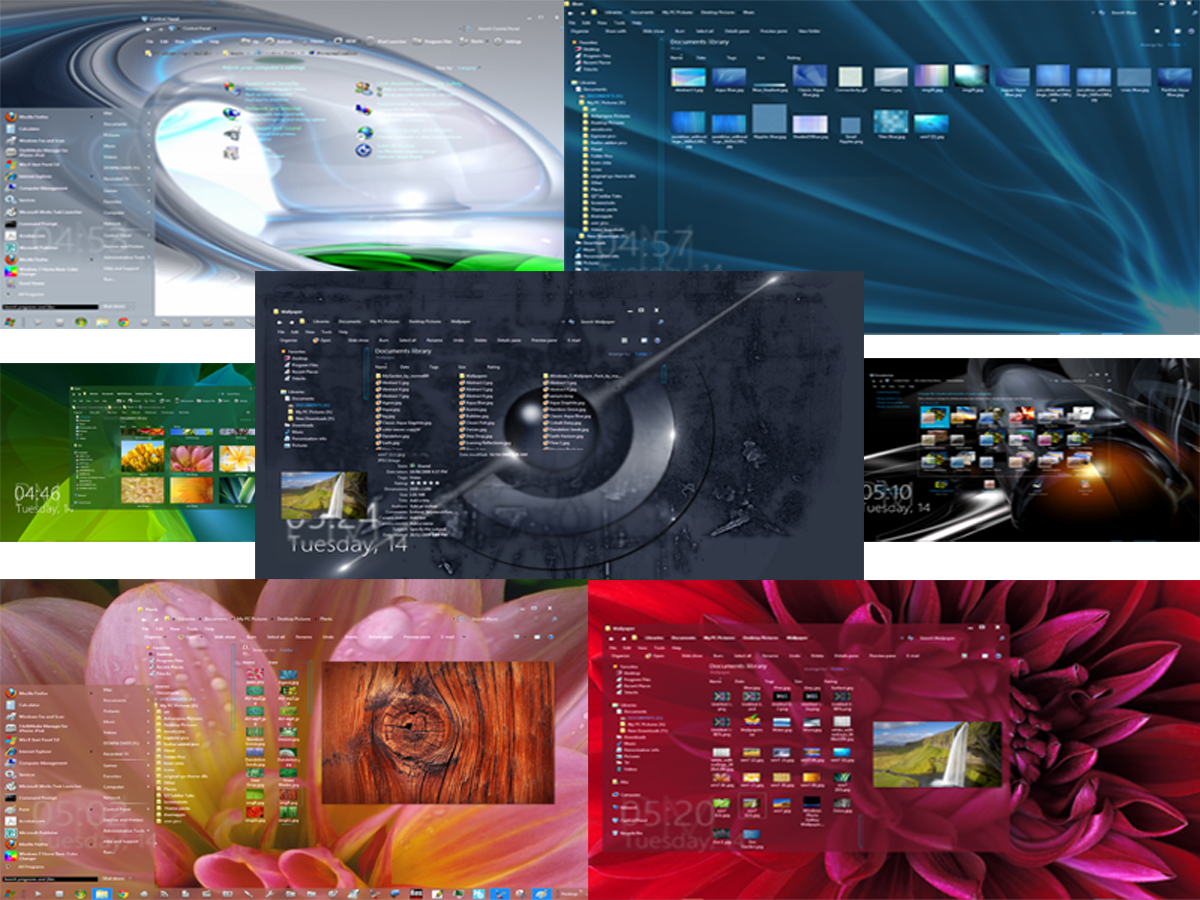Image resolution: width=1200 pixels, height=900 pixels.
Task: Click New folder in blue-theme Documents library window
Action: [810, 31]
